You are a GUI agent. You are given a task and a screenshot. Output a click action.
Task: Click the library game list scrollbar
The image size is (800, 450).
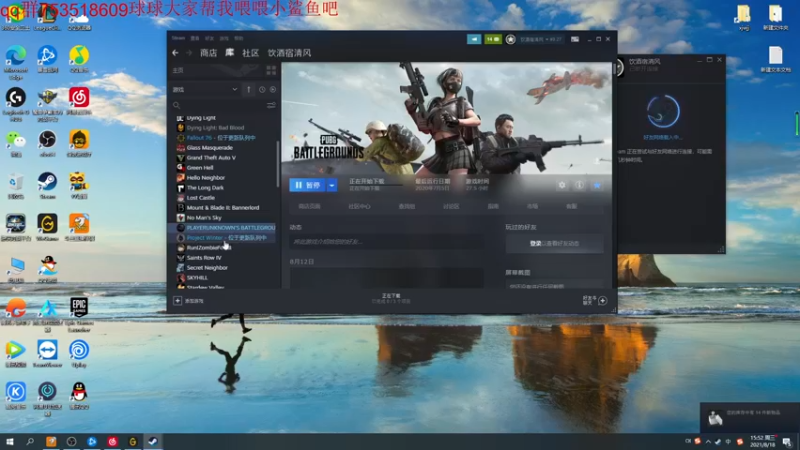[x=278, y=163]
